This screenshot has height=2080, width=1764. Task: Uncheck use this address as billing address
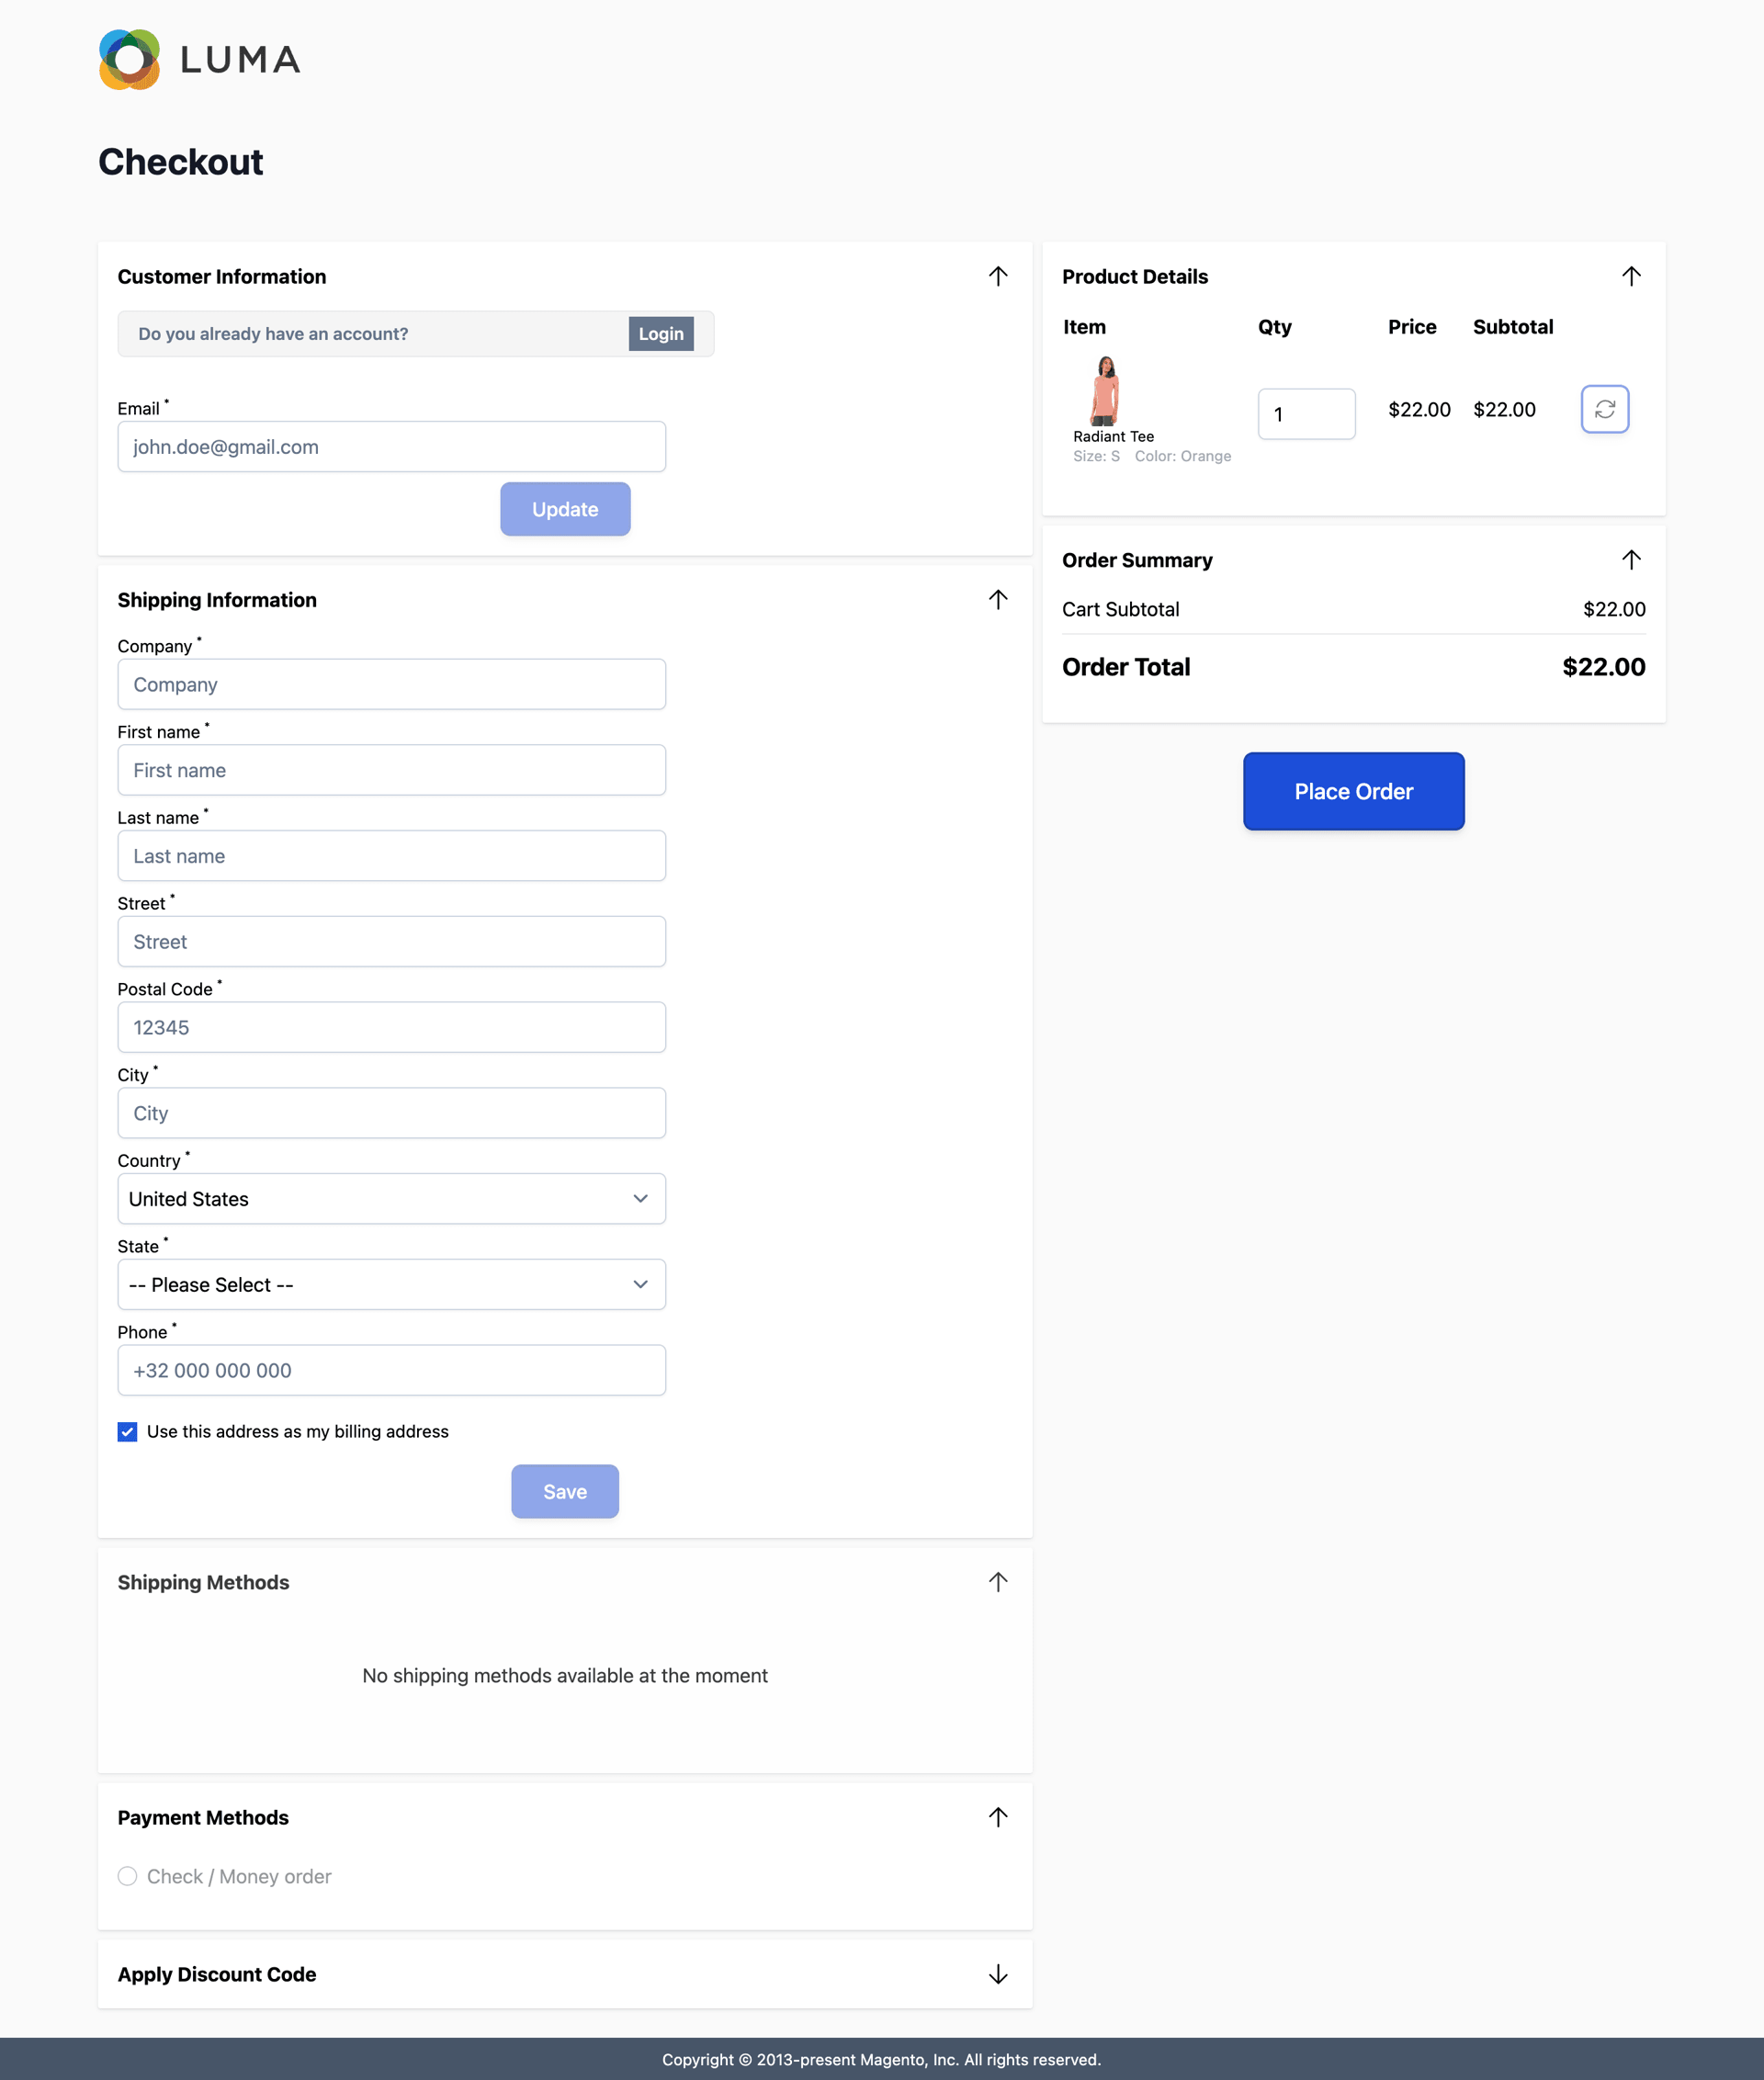(x=127, y=1431)
